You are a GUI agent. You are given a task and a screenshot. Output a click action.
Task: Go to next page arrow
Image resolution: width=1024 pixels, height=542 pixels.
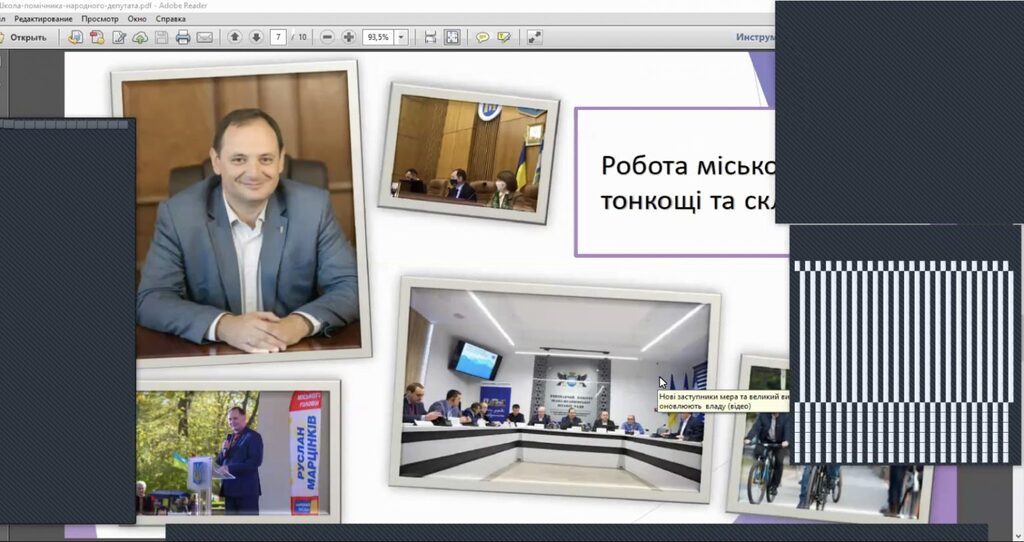pos(256,37)
